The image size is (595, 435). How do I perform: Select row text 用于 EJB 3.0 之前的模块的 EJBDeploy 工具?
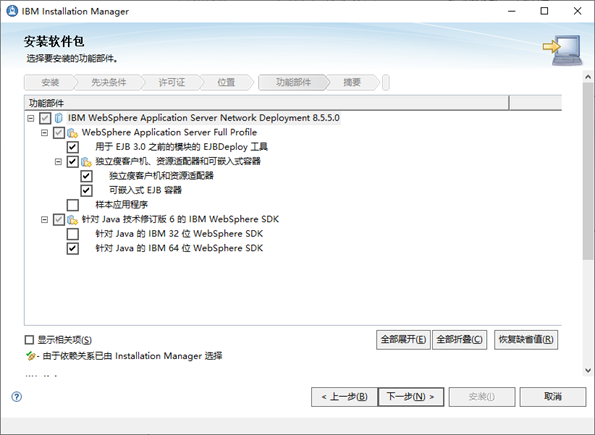pos(181,147)
